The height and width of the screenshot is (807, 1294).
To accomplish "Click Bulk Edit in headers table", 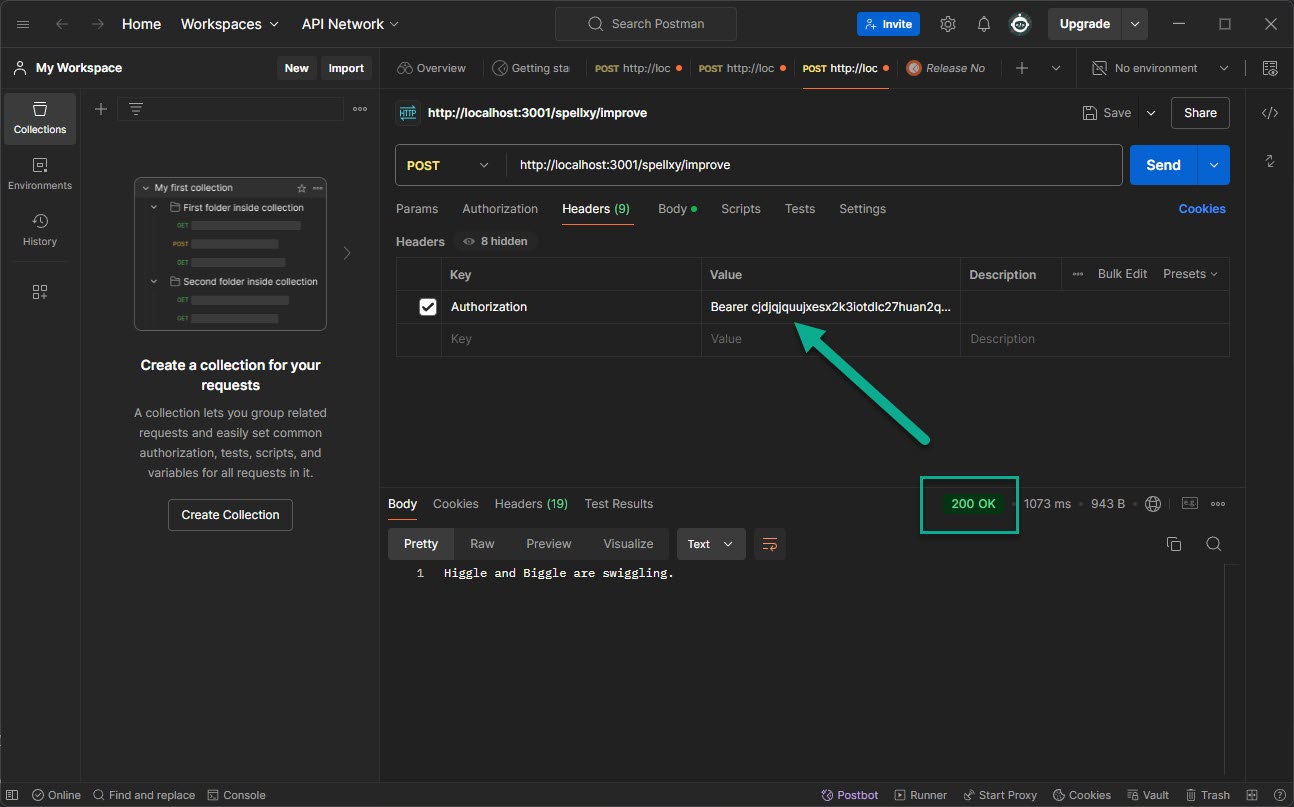I will tap(1122, 274).
